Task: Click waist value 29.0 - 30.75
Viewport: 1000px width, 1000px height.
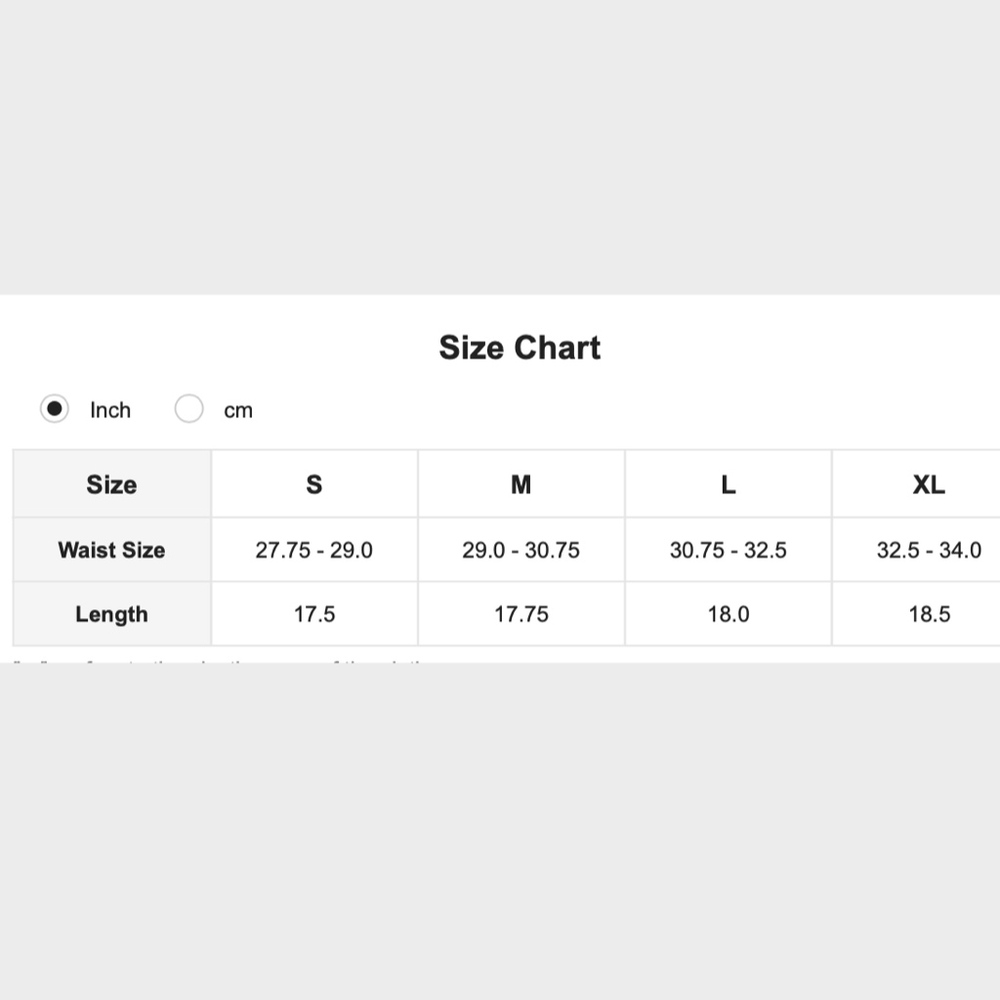Action: (x=521, y=550)
